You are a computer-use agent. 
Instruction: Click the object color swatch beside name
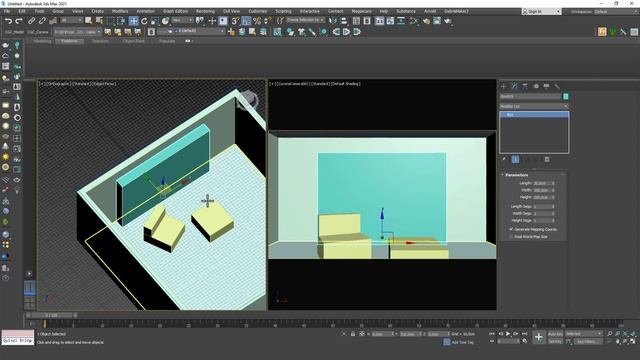coord(565,96)
